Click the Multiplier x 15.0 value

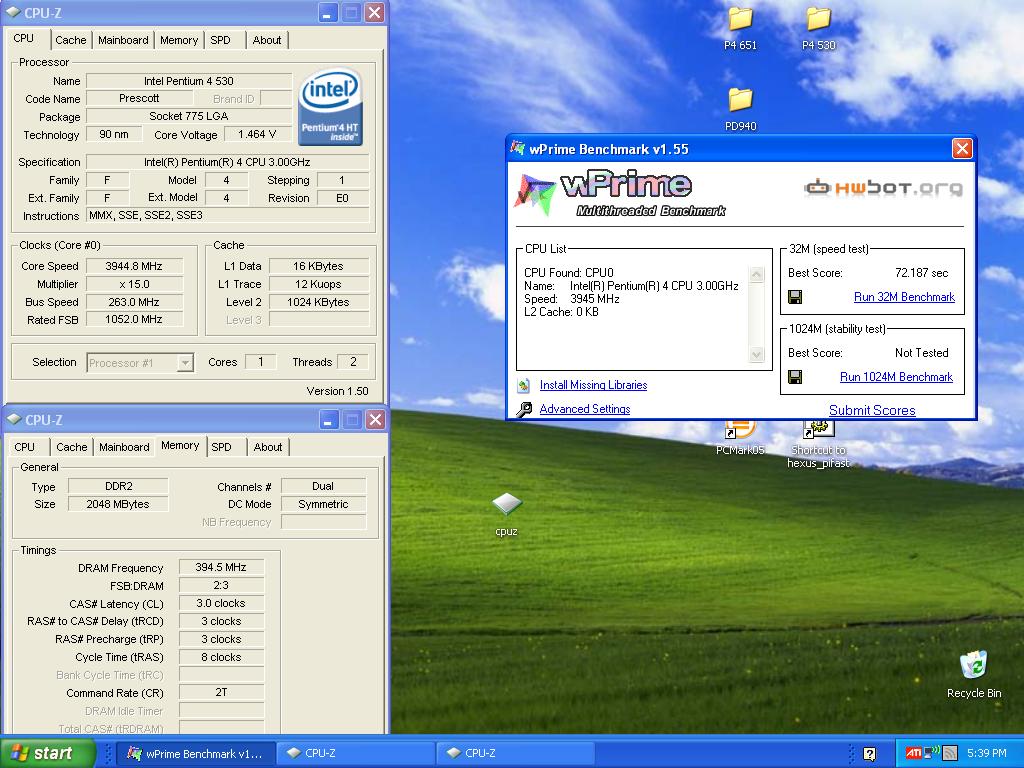point(134,284)
